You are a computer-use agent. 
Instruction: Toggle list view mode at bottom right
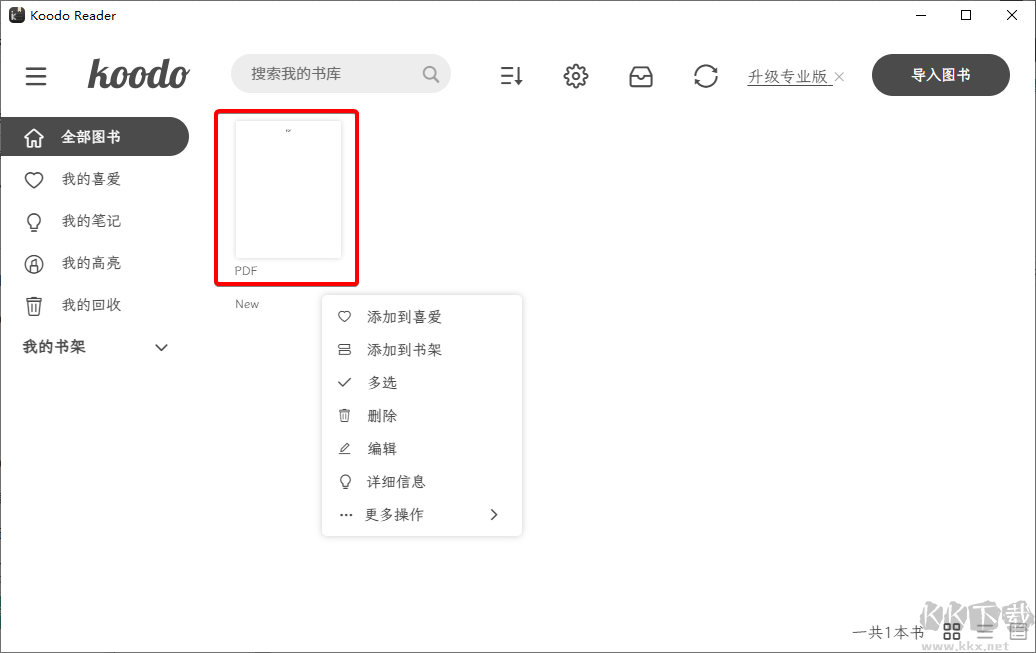983,631
